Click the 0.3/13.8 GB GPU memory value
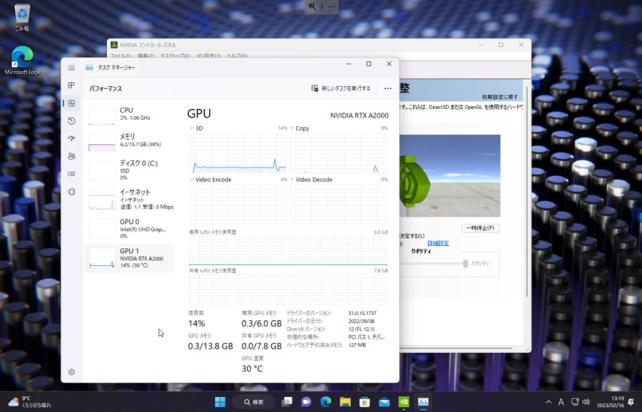The height and width of the screenshot is (412, 642). (210, 346)
